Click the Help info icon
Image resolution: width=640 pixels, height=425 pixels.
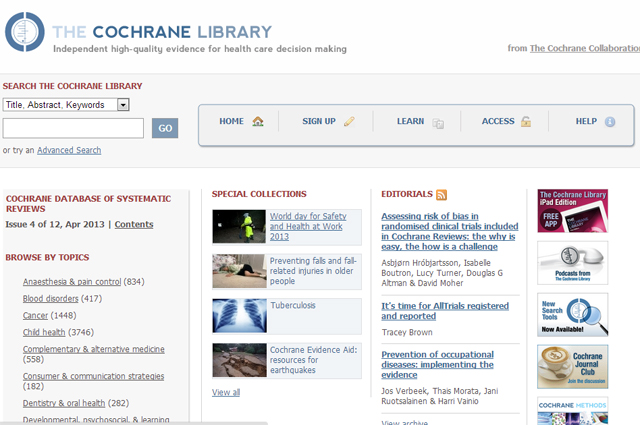610,122
